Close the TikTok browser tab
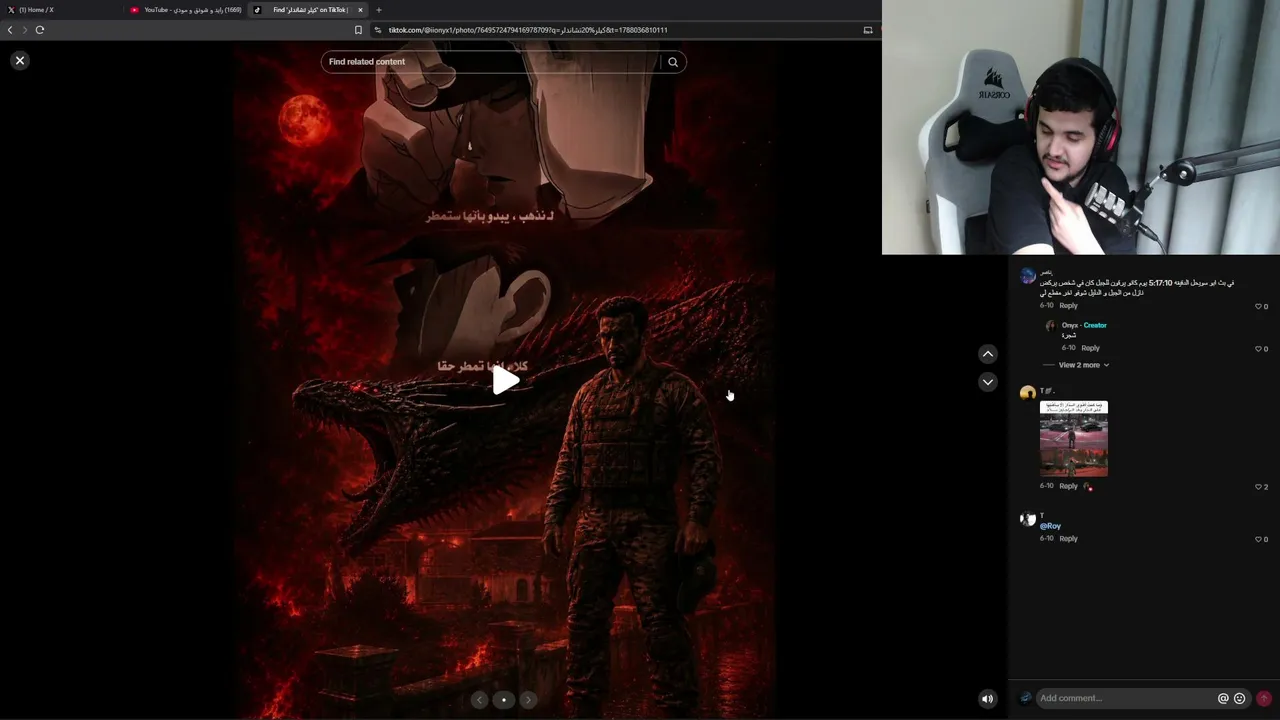The image size is (1280, 720). (x=360, y=10)
